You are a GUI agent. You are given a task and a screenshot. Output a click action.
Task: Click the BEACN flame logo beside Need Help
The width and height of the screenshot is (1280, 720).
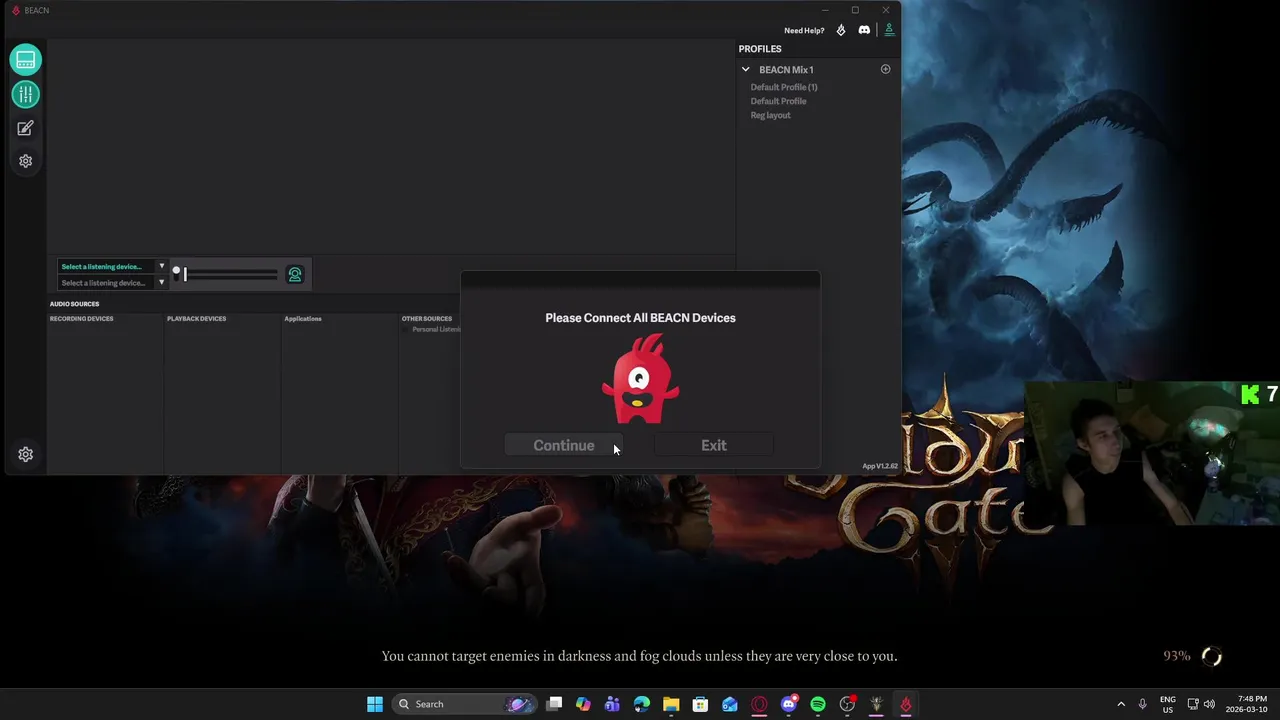point(841,30)
